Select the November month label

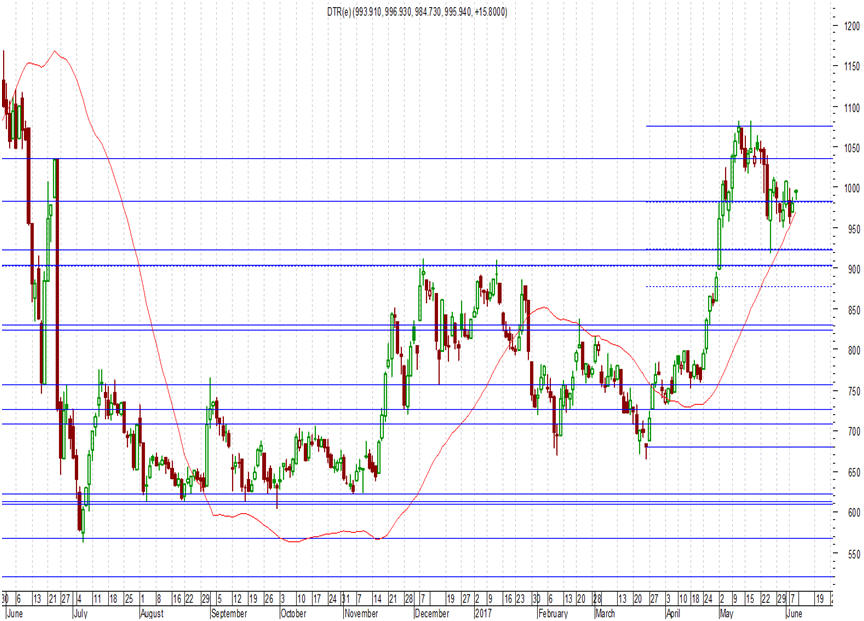(x=361, y=613)
